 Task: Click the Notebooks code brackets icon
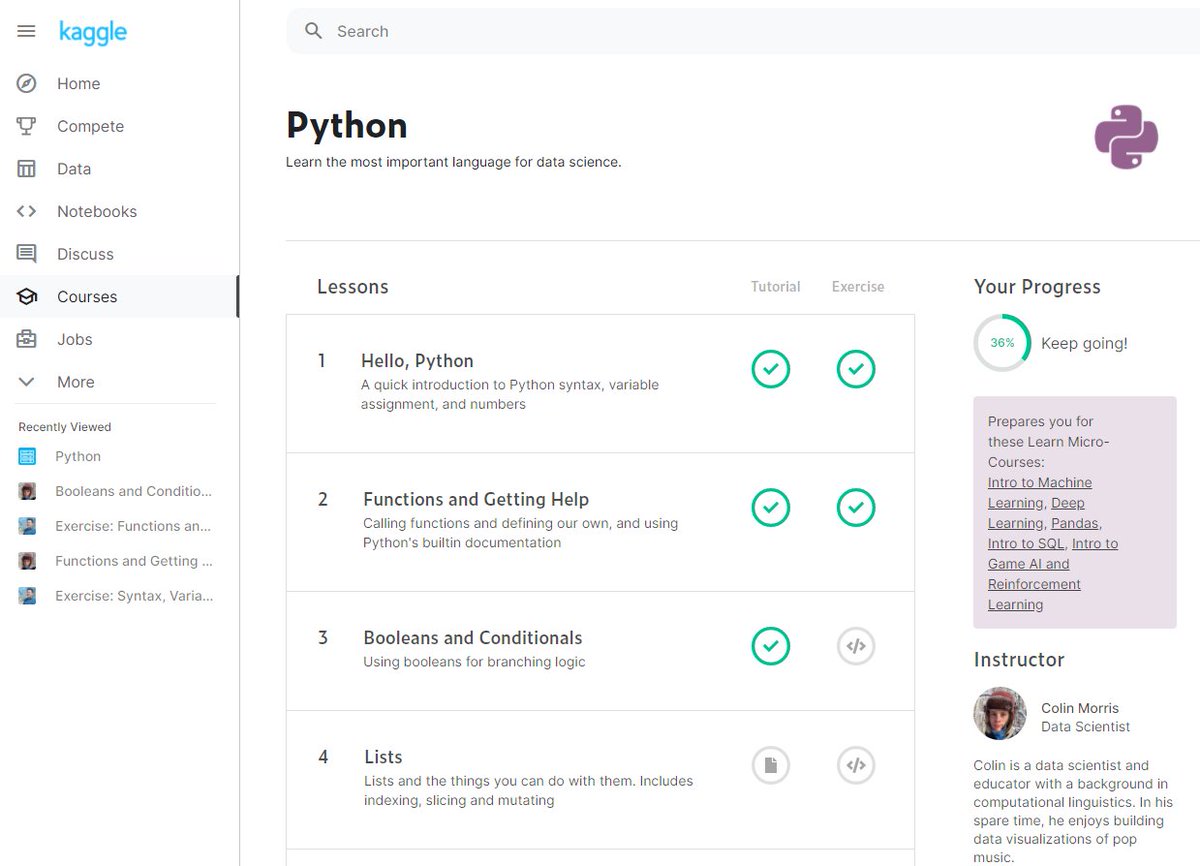pos(27,211)
